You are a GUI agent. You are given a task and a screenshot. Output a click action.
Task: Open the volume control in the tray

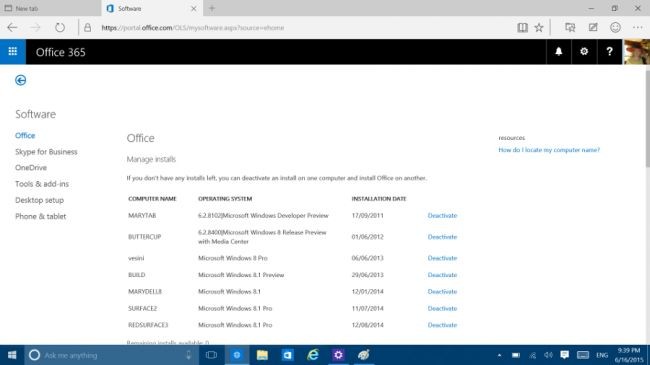(x=548, y=355)
